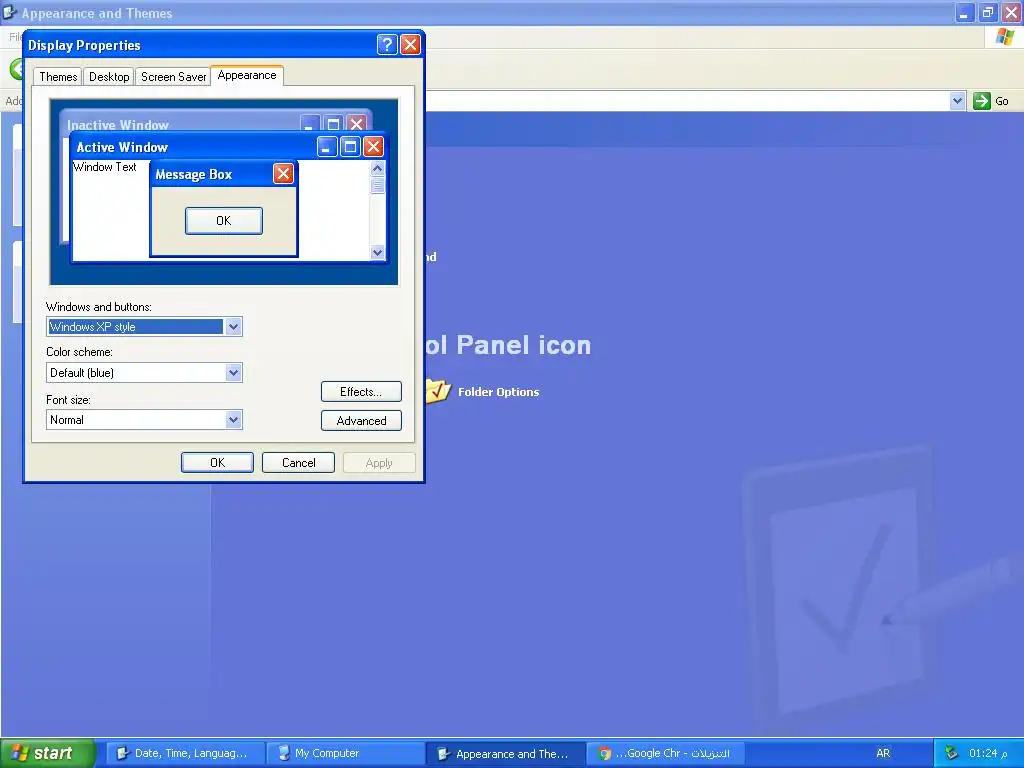Expand the Font size dropdown
This screenshot has width=1024, height=768.
pyautogui.click(x=233, y=419)
